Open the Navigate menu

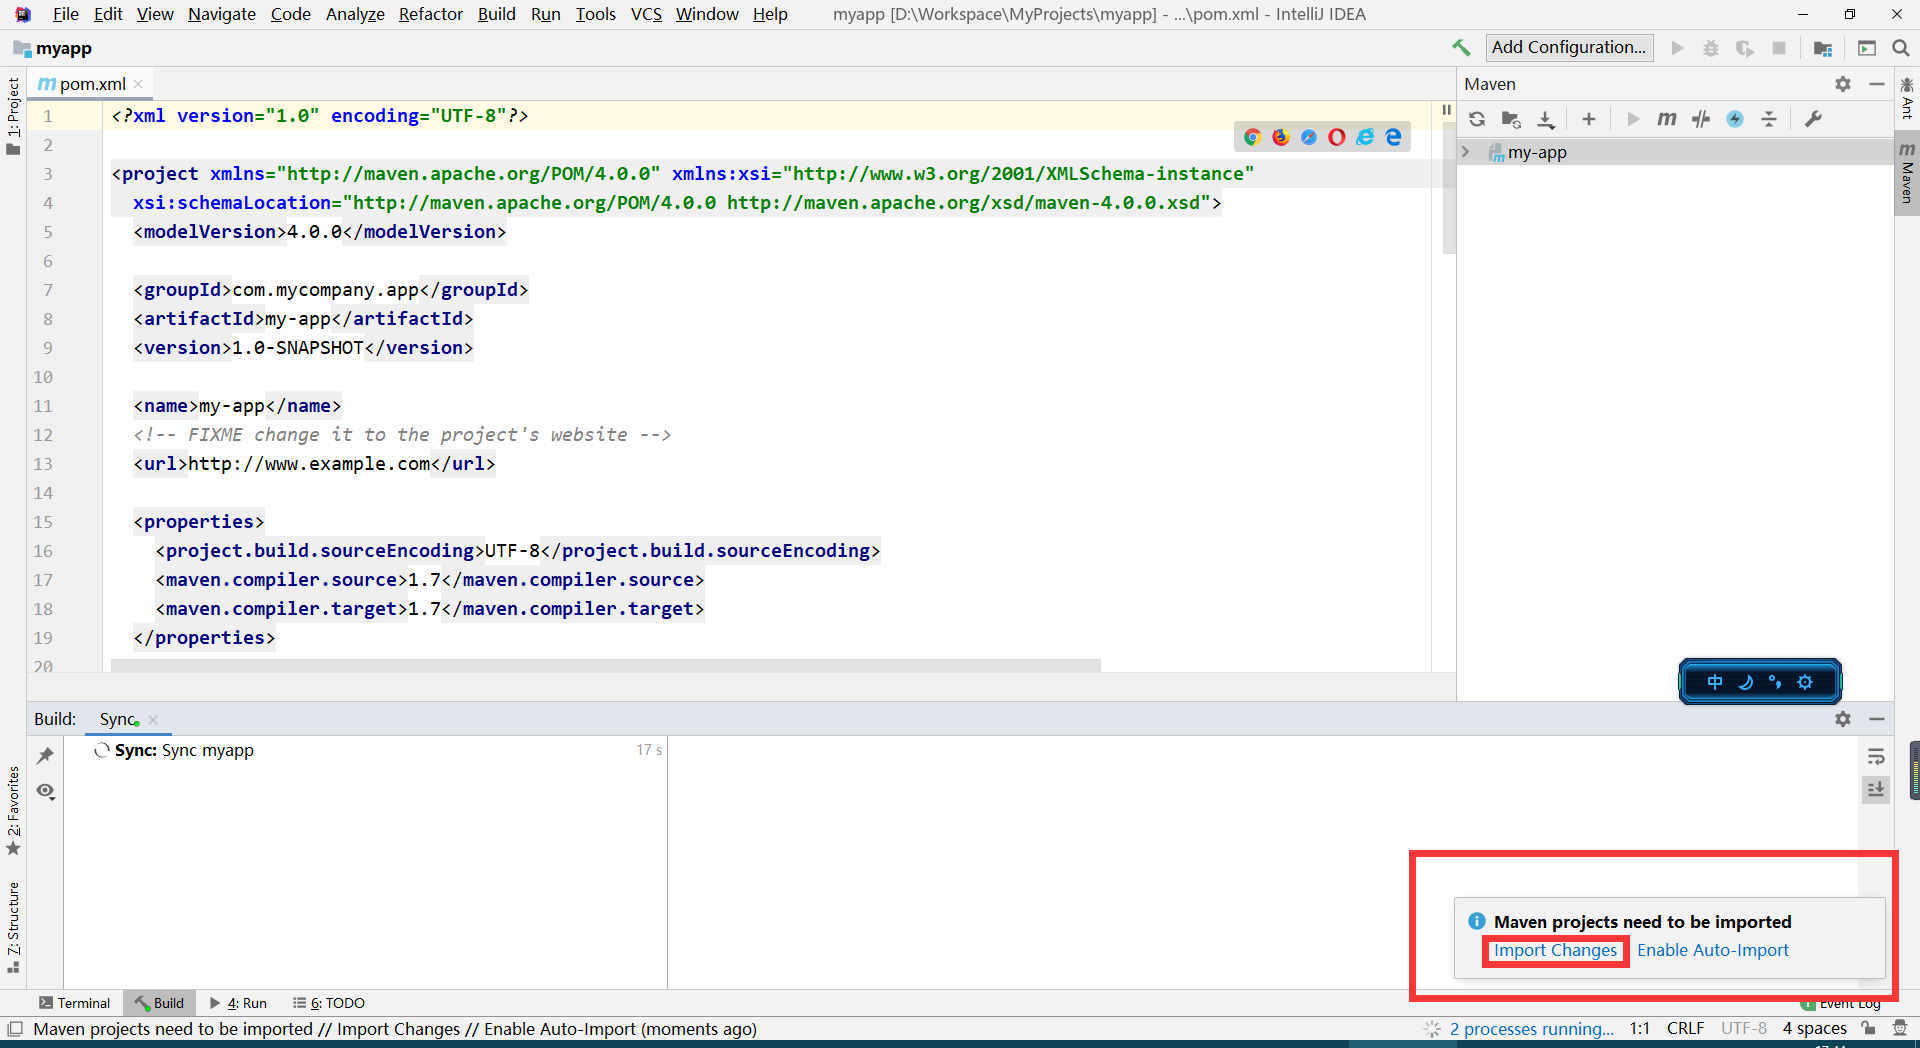coord(222,14)
